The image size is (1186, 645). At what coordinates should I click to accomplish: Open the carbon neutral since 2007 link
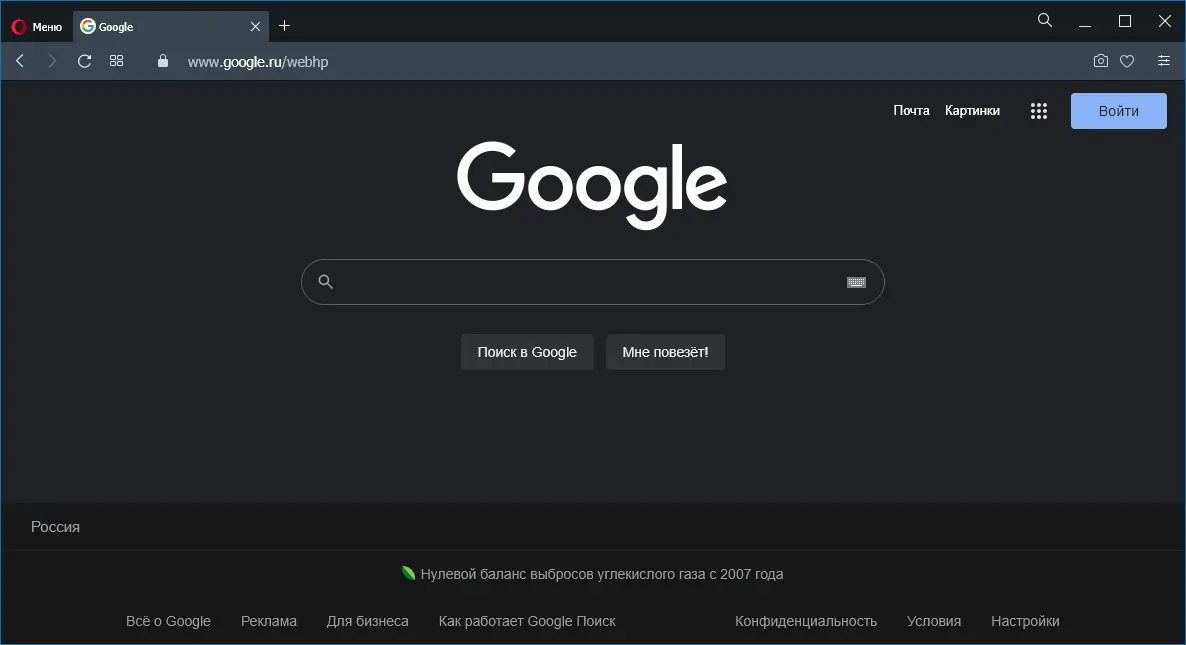coord(601,574)
